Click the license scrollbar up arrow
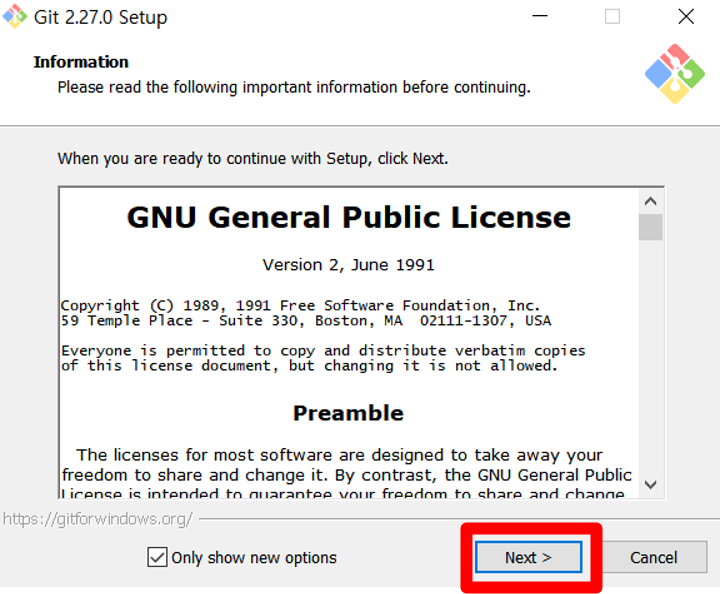720x594 pixels. pyautogui.click(x=650, y=201)
